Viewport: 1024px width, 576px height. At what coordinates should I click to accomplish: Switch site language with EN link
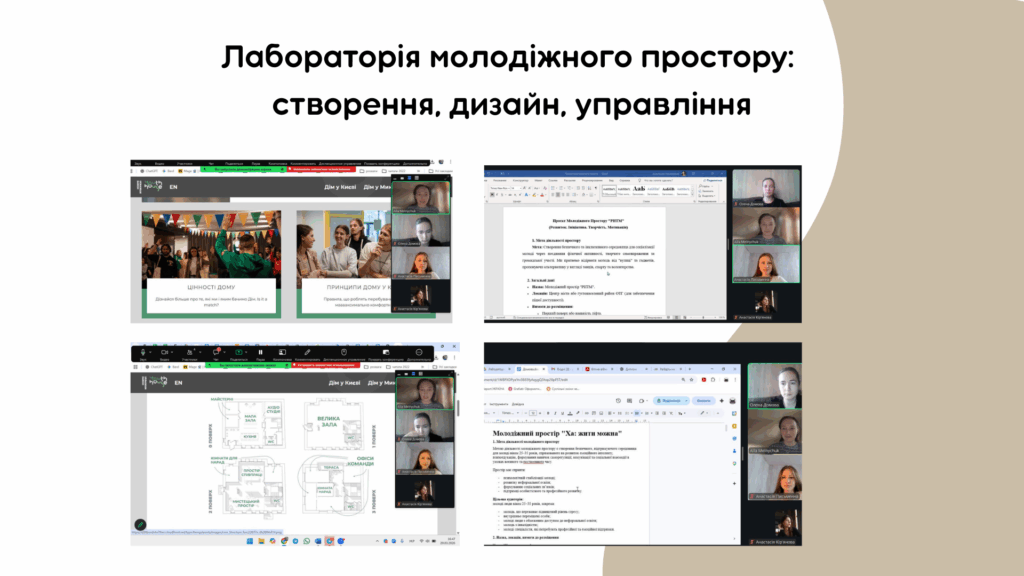(174, 187)
